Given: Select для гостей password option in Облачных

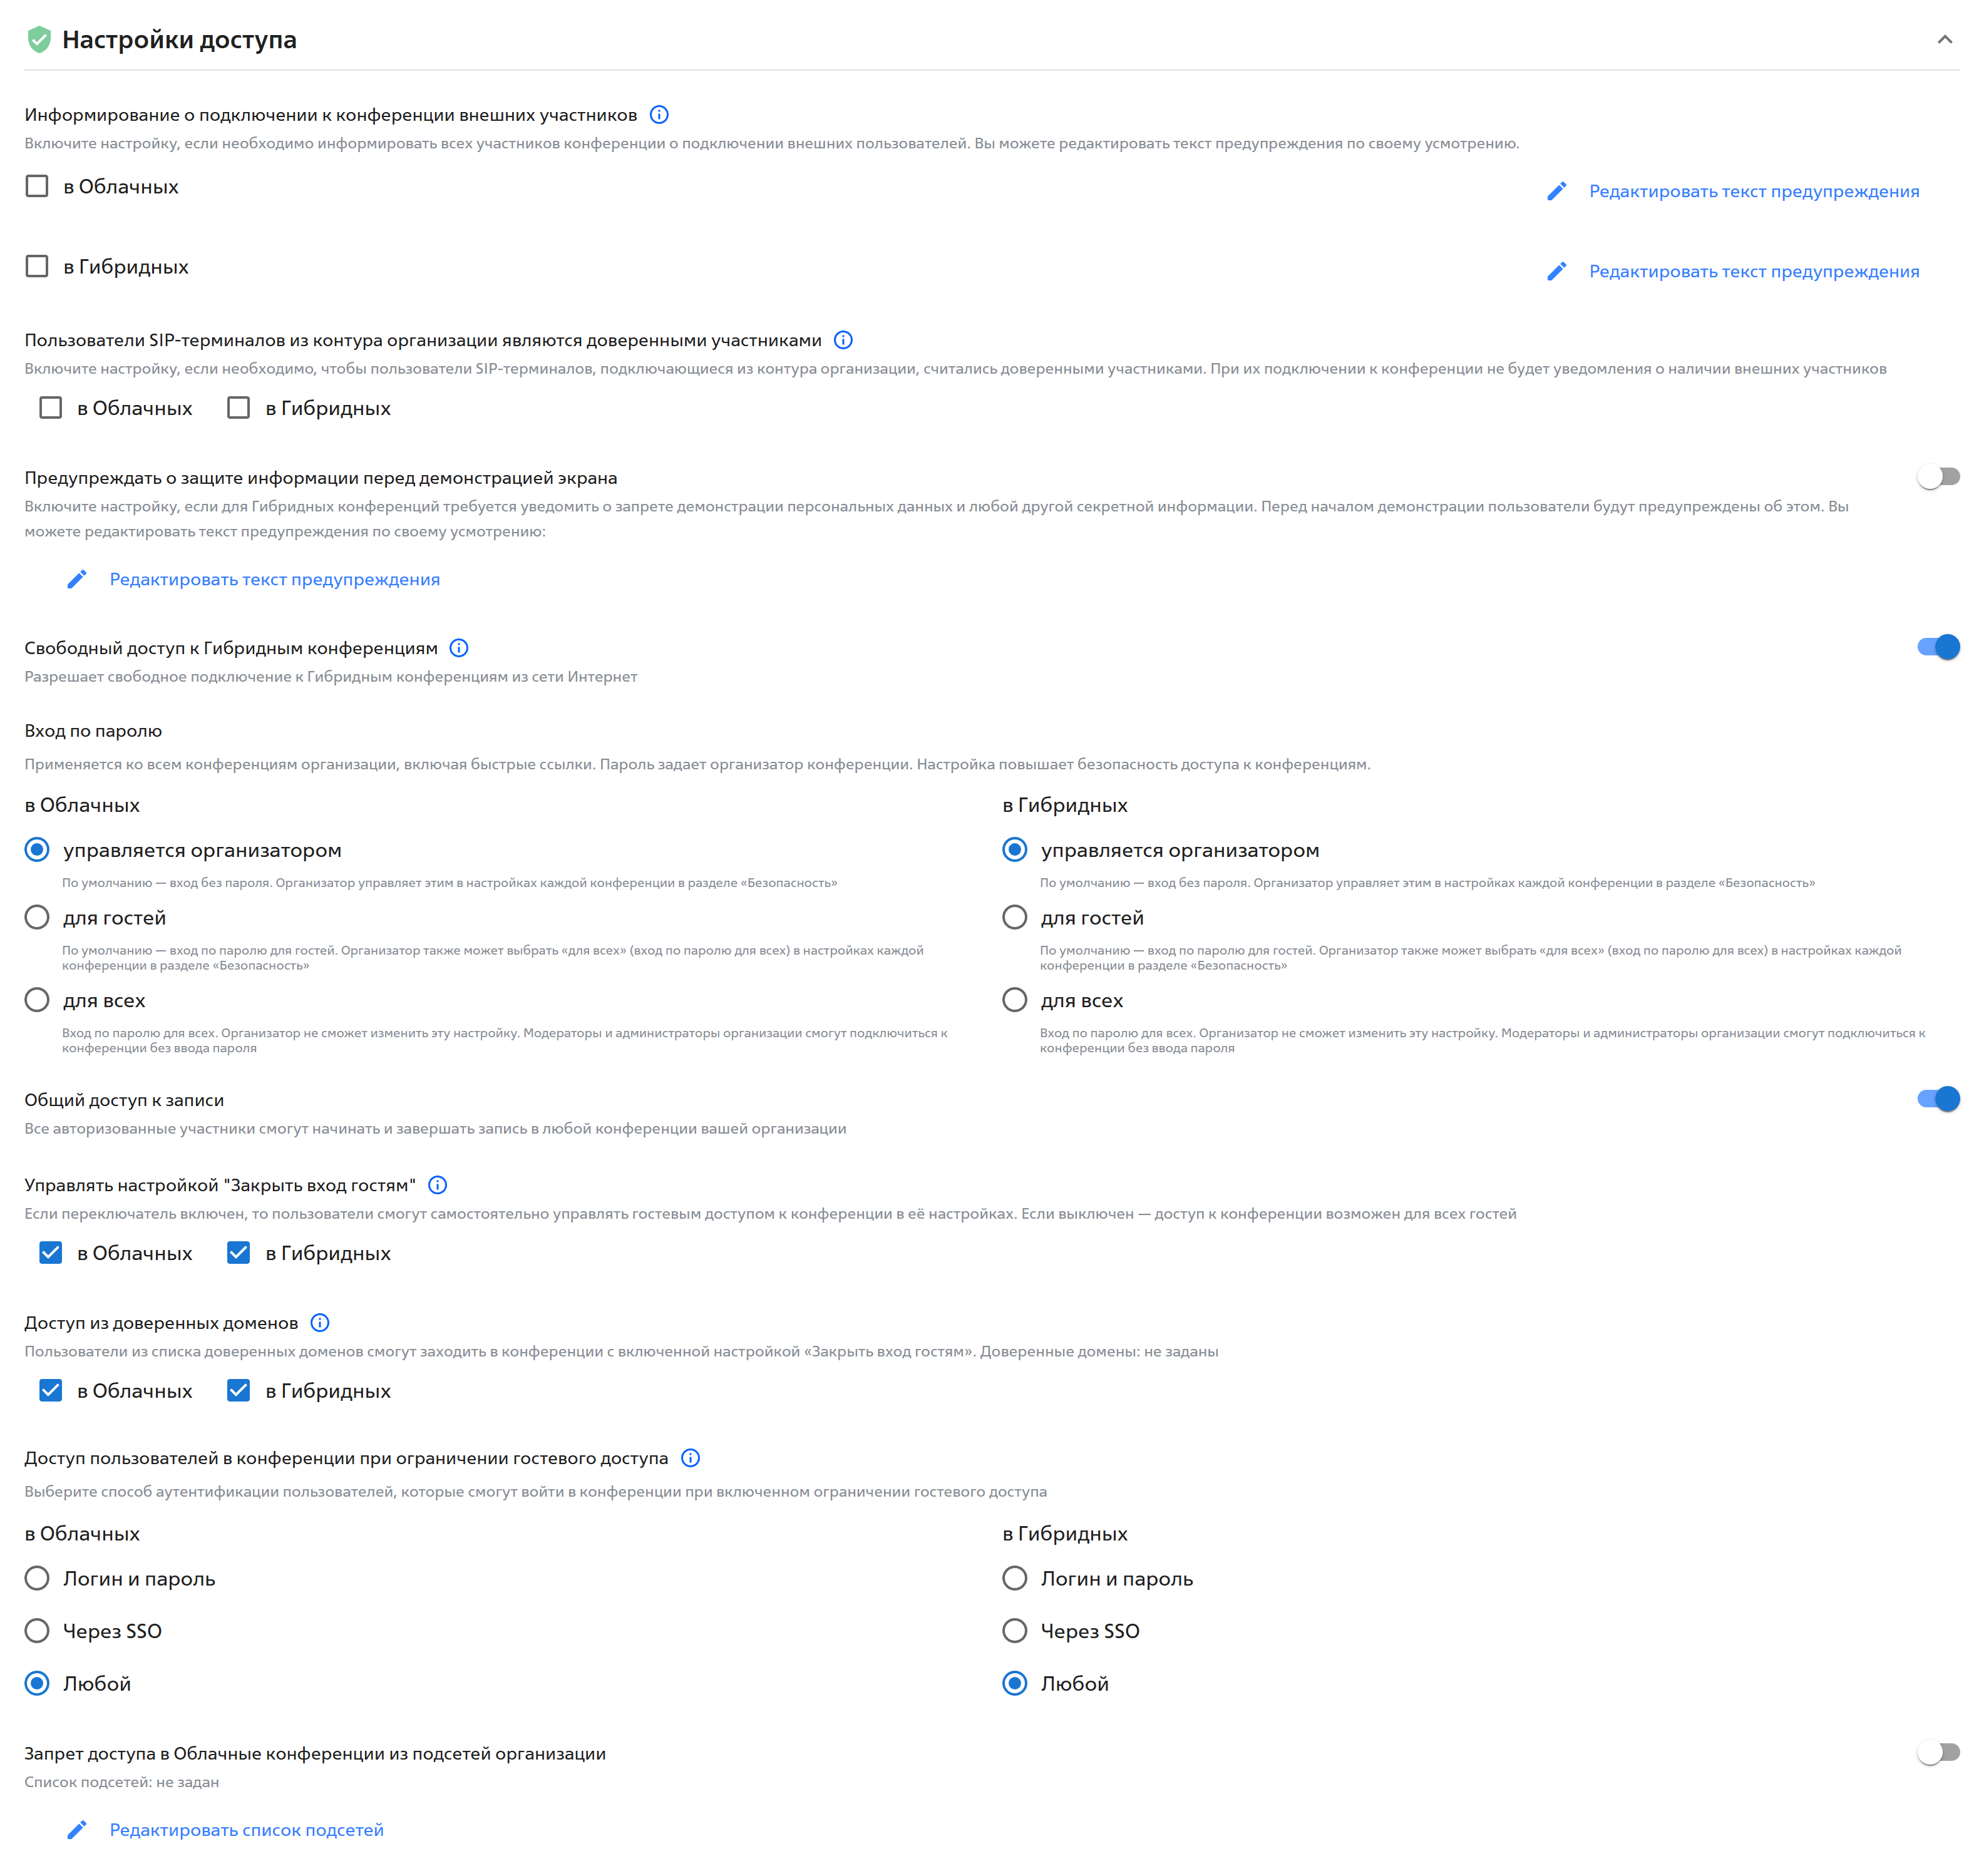Looking at the screenshot, I should point(37,918).
